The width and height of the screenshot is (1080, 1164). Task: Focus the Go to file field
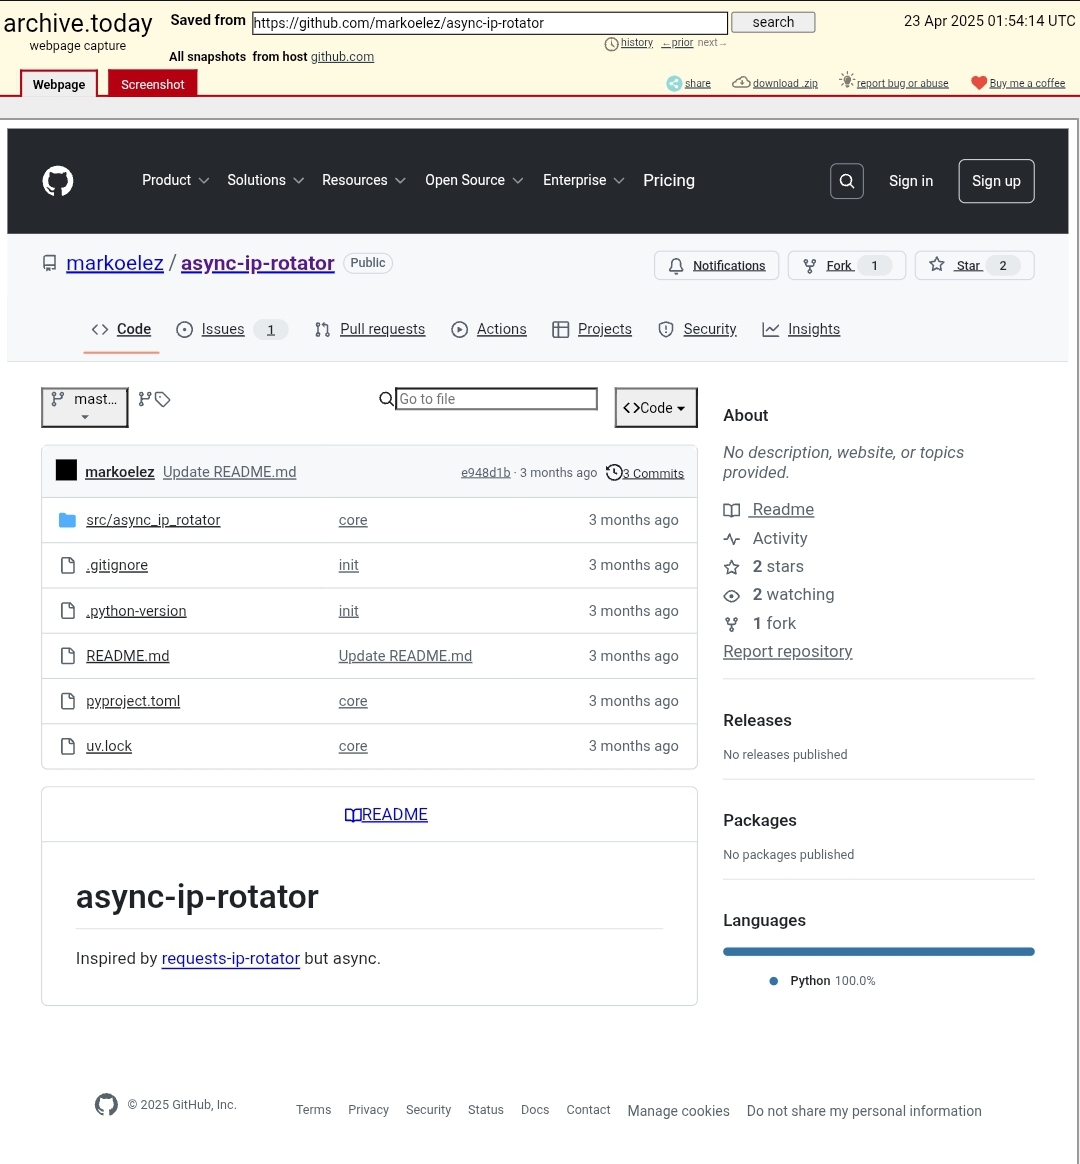496,399
